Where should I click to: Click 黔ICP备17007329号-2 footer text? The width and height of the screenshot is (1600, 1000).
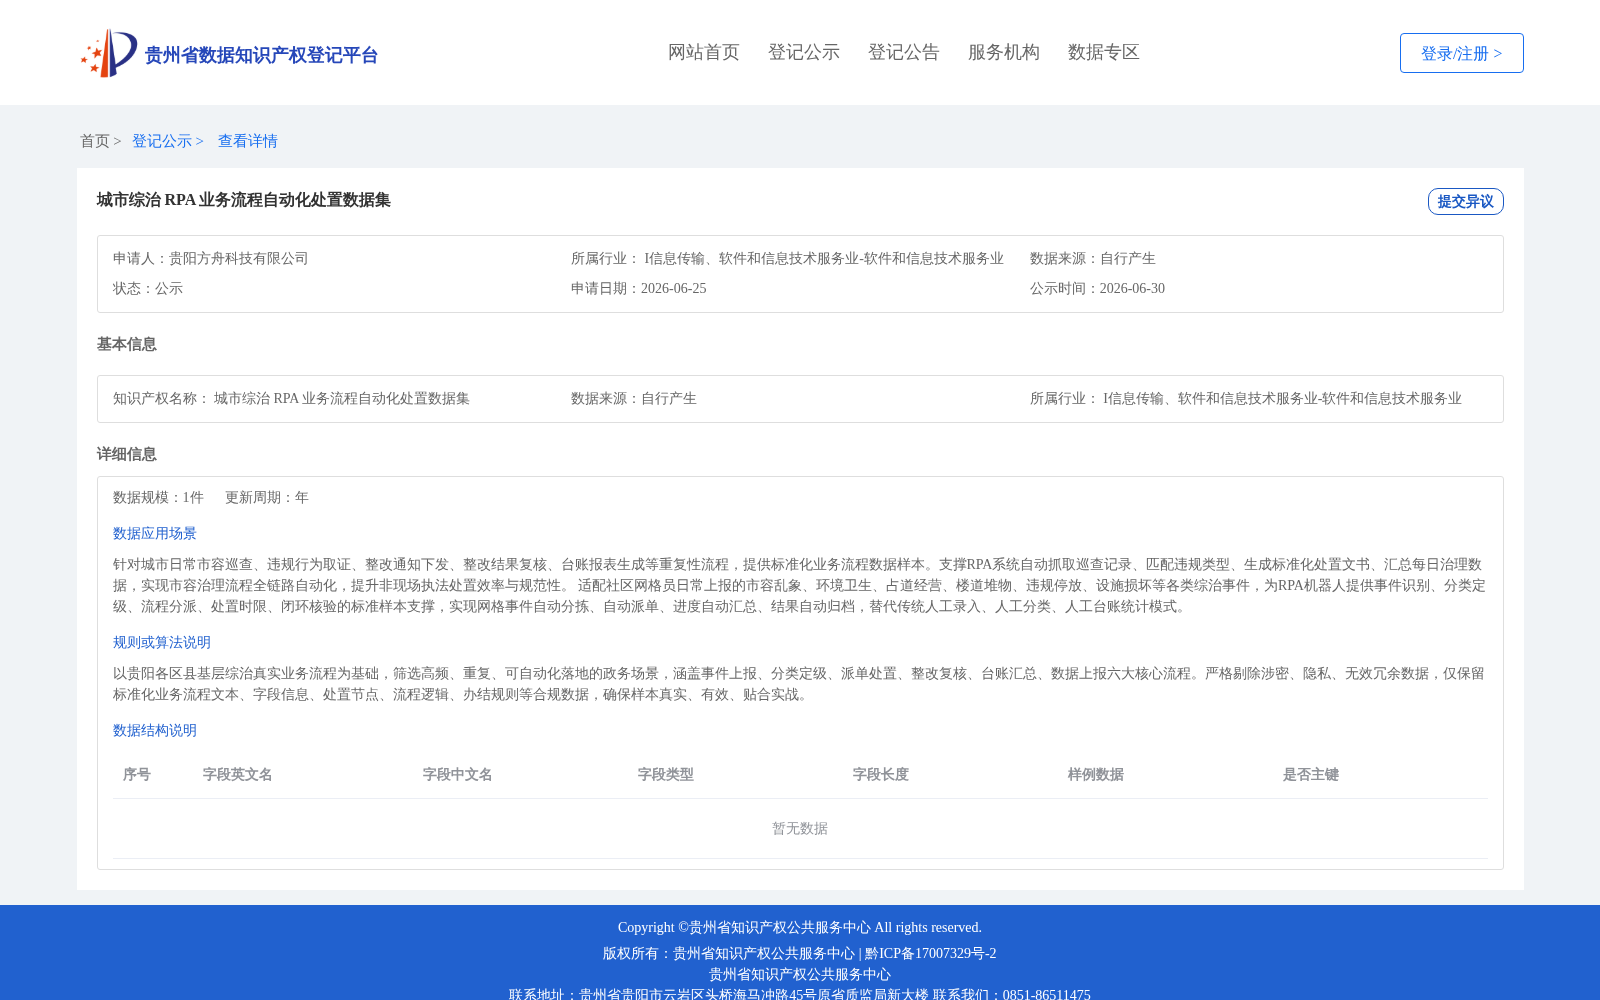point(931,953)
